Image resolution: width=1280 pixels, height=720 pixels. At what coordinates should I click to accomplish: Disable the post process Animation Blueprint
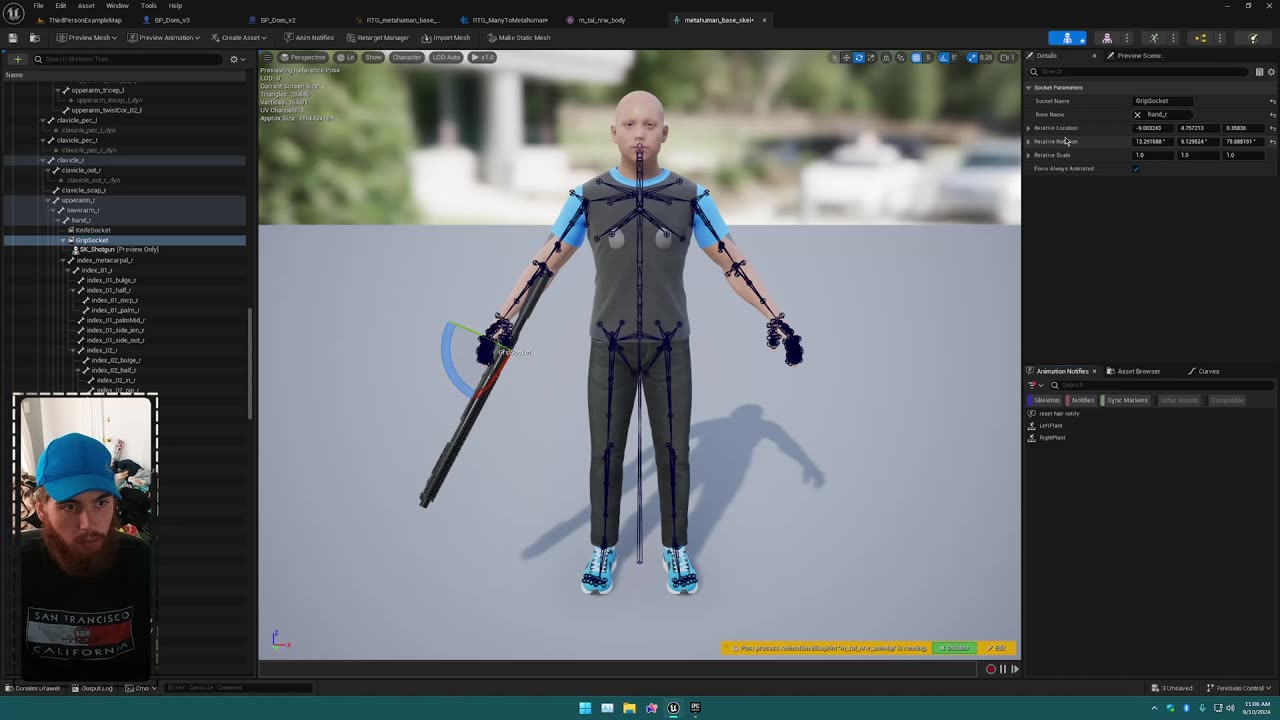(x=953, y=648)
